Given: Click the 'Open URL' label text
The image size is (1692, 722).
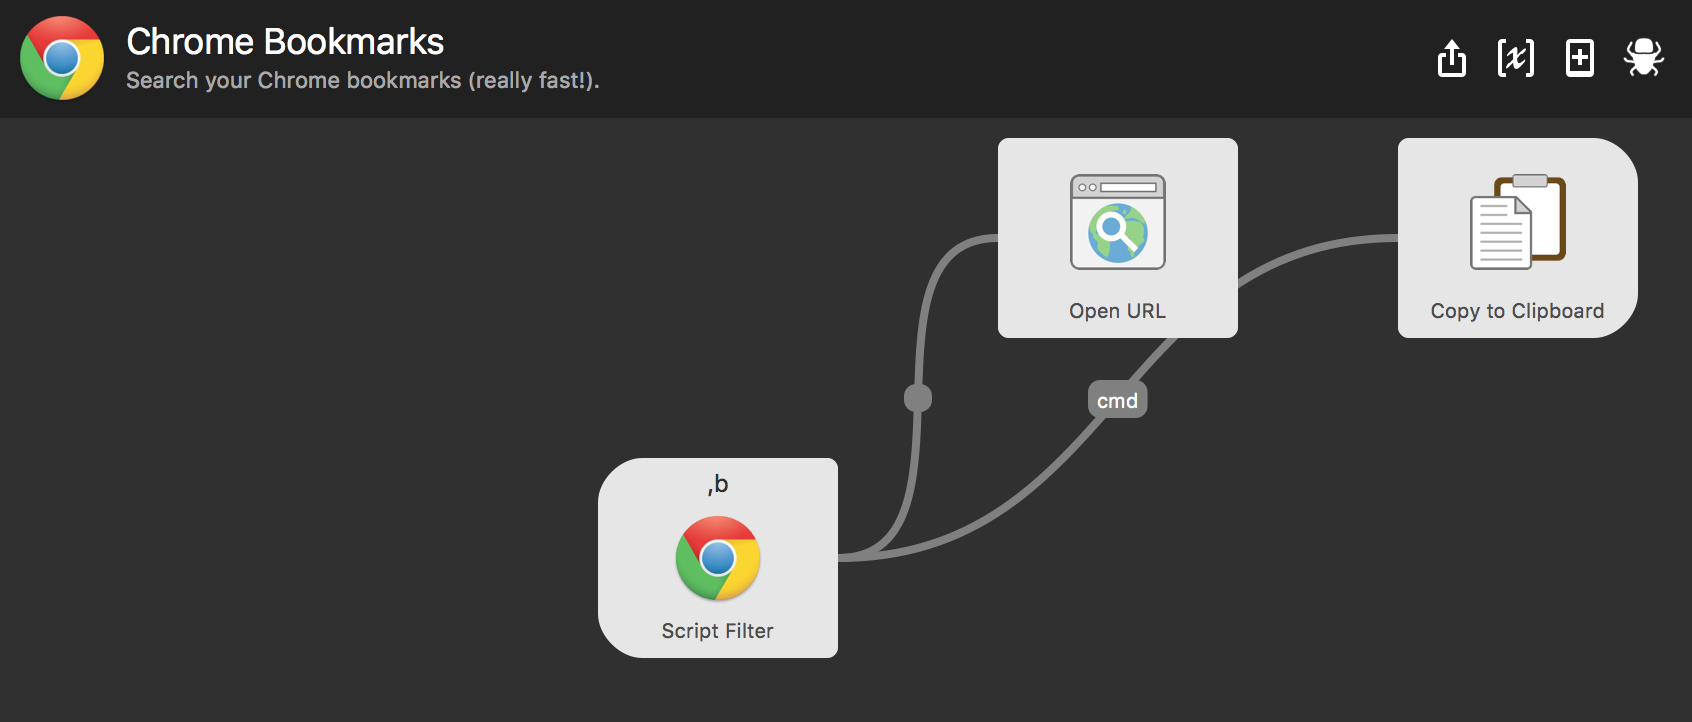Looking at the screenshot, I should tap(1118, 311).
